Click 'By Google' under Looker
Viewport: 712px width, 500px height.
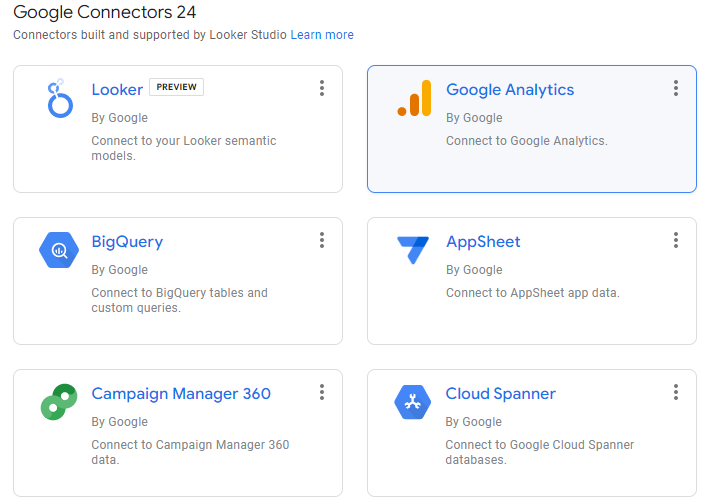[119, 118]
